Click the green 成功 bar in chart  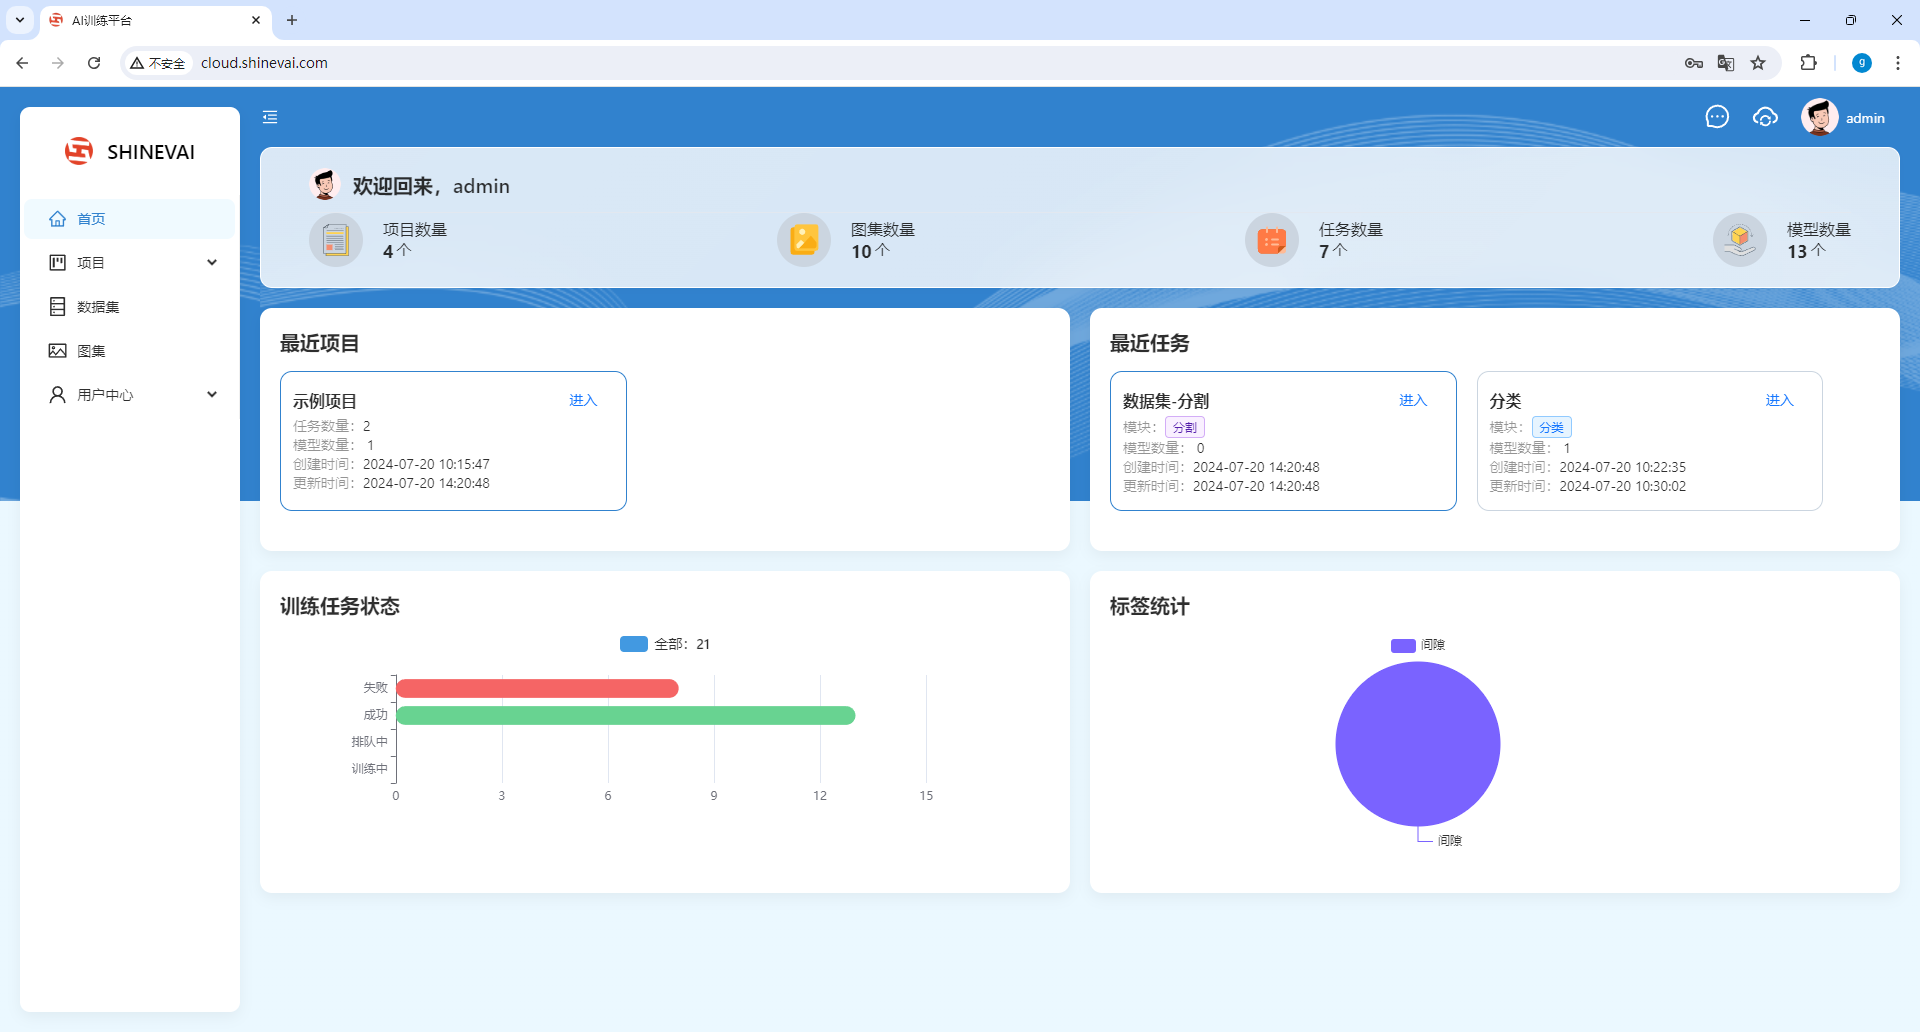[626, 715]
